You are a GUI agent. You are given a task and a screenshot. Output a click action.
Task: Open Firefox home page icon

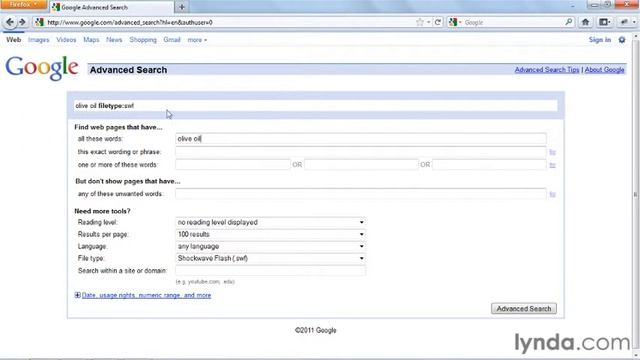point(585,22)
